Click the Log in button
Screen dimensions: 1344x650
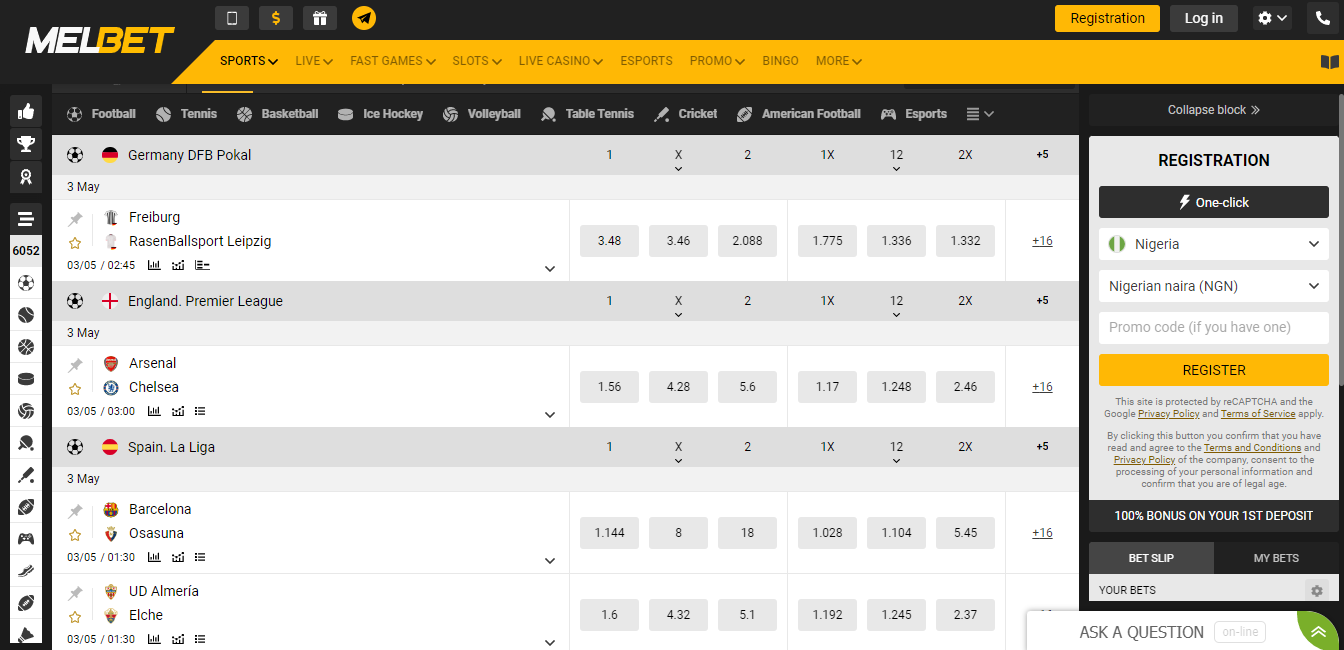pyautogui.click(x=1203, y=18)
